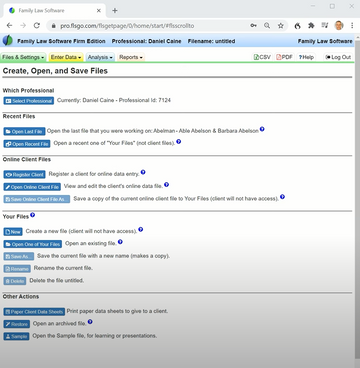Image resolution: width=360 pixels, height=368 pixels.
Task: Click 'Currently: Daniel Caine - Professional Id: 7124' text
Action: (114, 100)
